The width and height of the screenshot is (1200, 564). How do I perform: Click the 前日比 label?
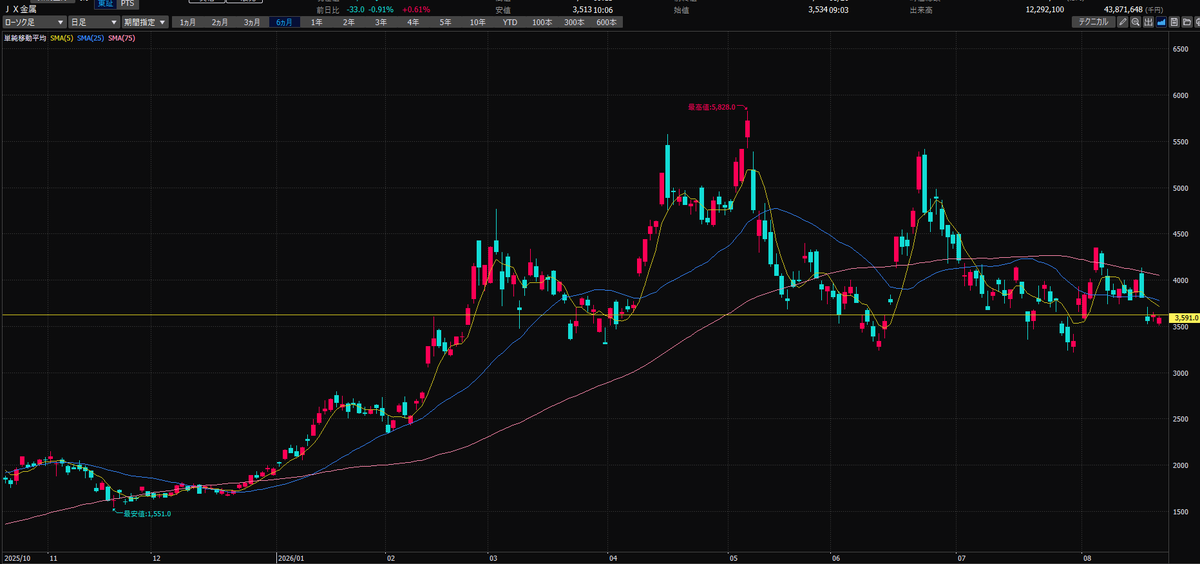coord(327,9)
